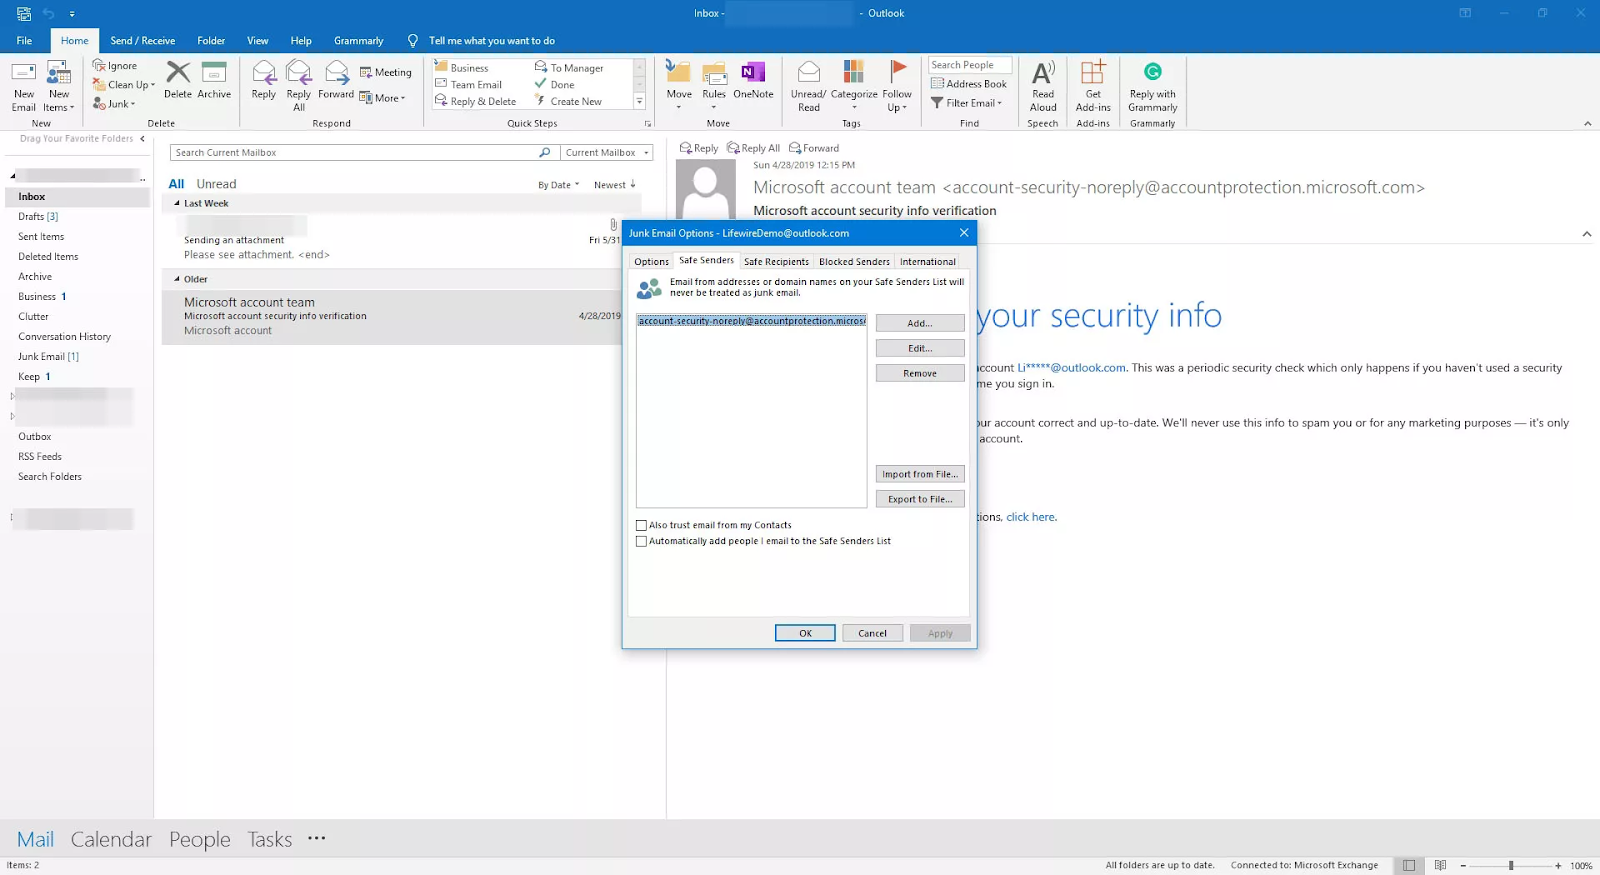
Task: Click the search magnifier icon
Action: point(544,153)
